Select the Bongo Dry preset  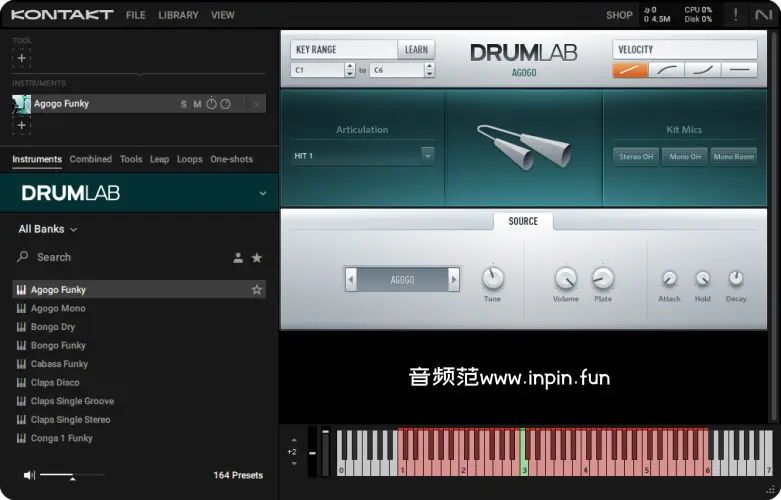(x=53, y=327)
